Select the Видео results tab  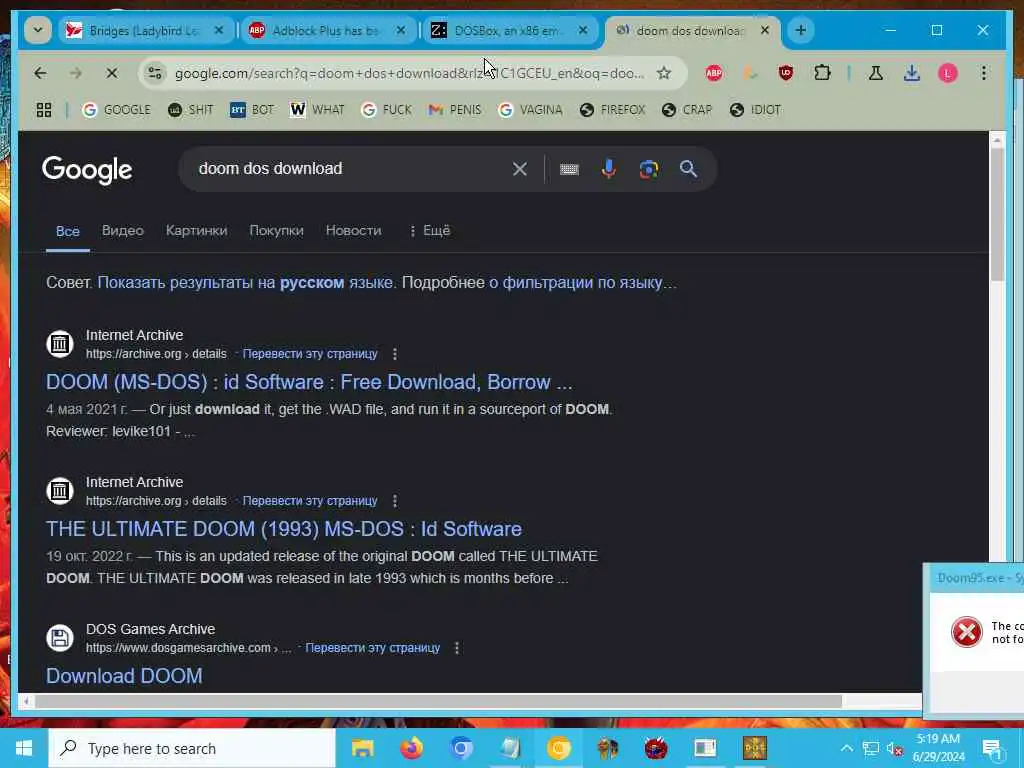pos(123,231)
